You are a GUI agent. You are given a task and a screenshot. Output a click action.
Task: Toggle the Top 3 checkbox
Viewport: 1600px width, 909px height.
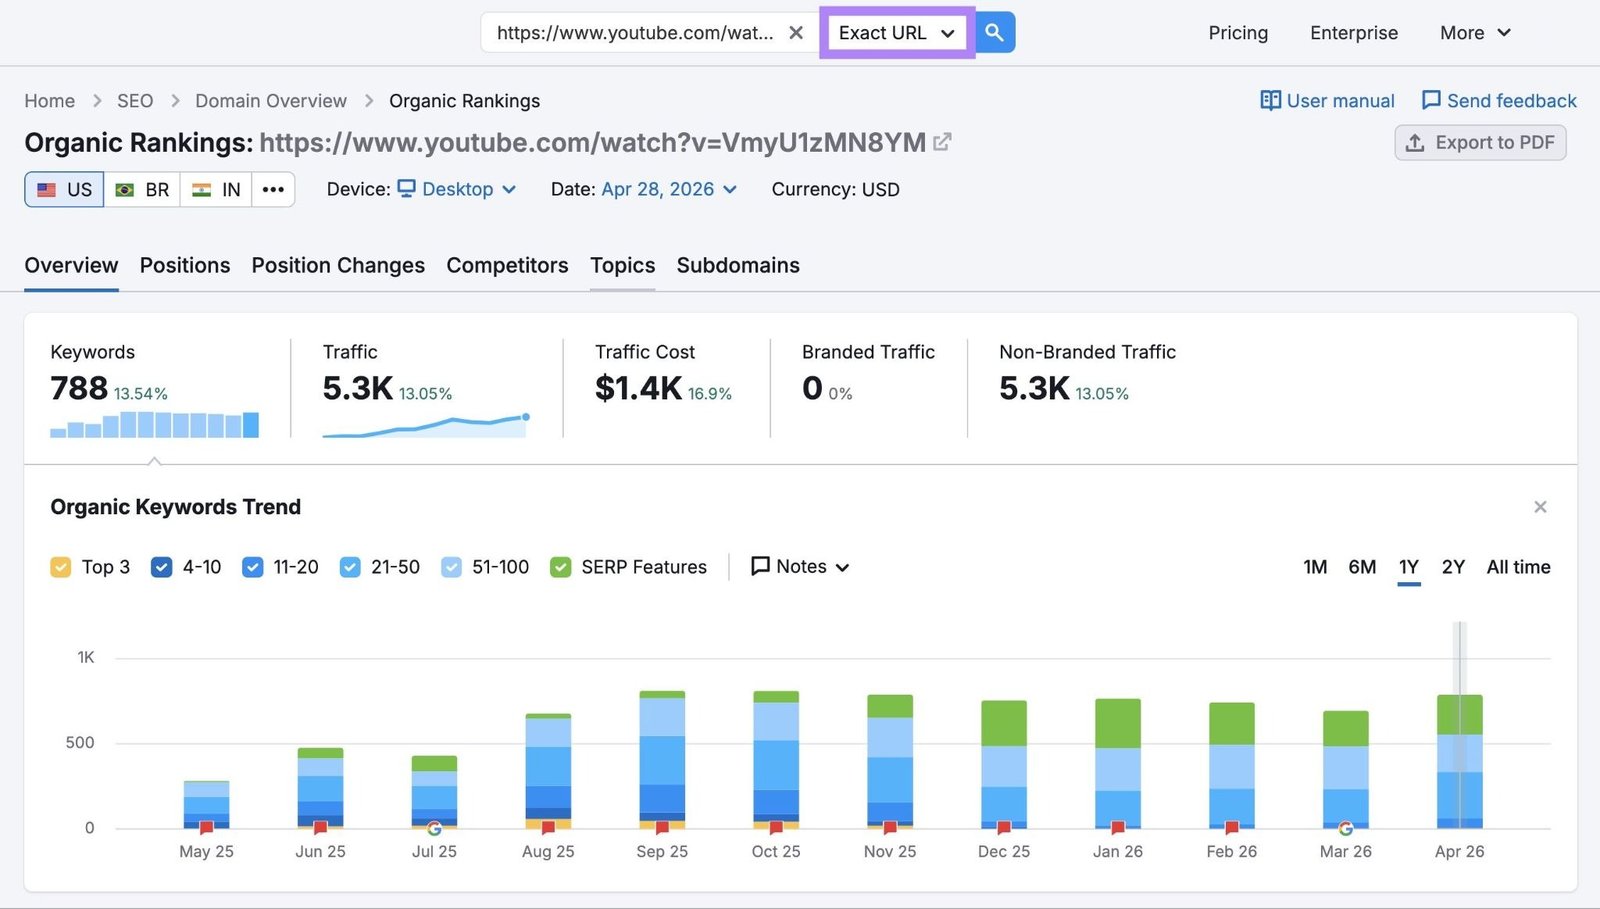point(61,567)
